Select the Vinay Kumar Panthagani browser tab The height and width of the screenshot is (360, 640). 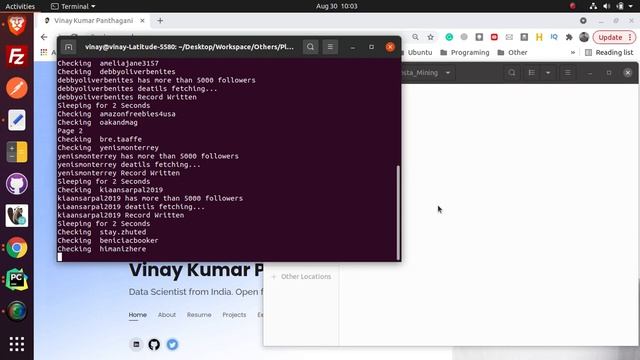(93, 20)
